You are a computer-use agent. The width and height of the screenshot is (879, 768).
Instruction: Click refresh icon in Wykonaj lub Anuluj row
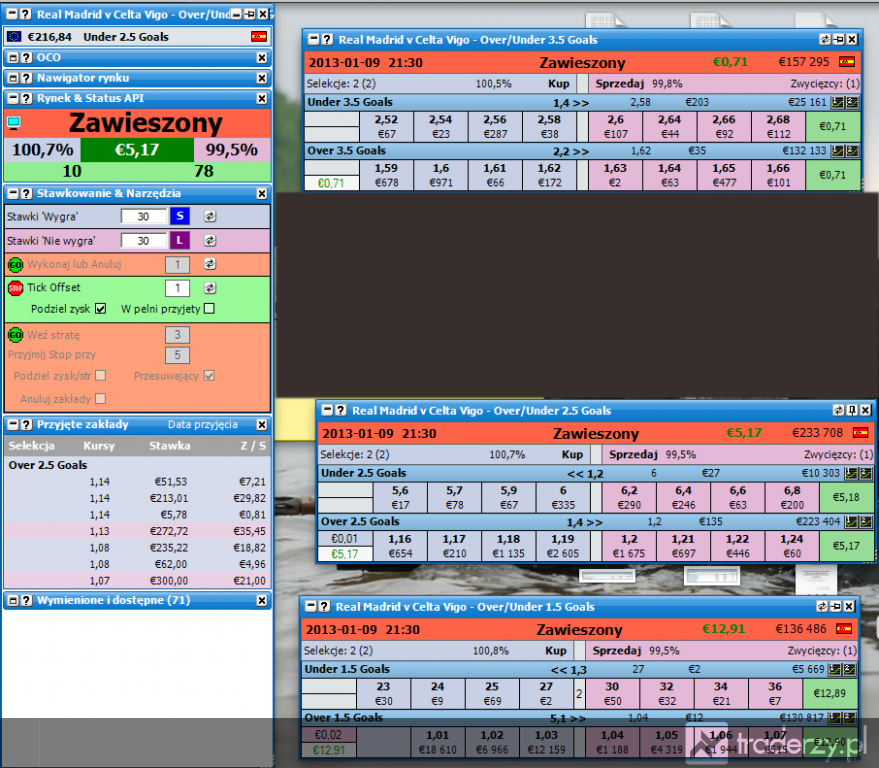(210, 264)
